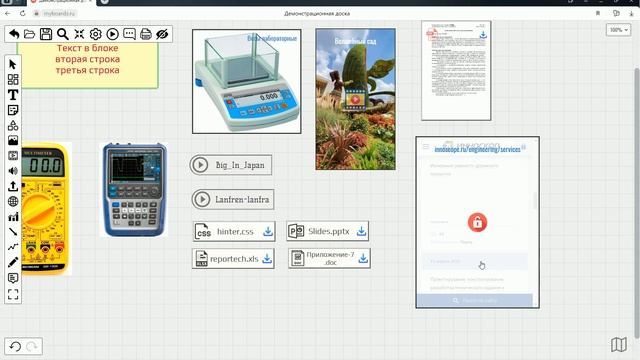Click the reportech.xls file name
The height and width of the screenshot is (360, 640).
pos(234,259)
